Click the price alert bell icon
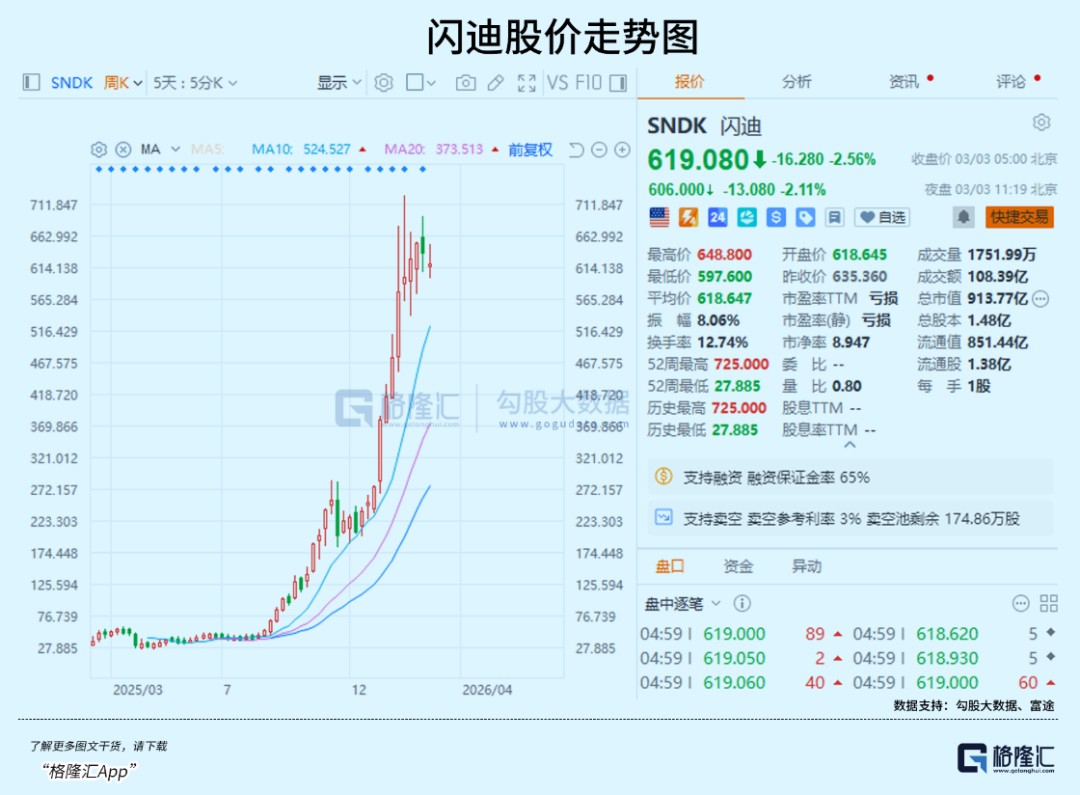 [x=962, y=217]
